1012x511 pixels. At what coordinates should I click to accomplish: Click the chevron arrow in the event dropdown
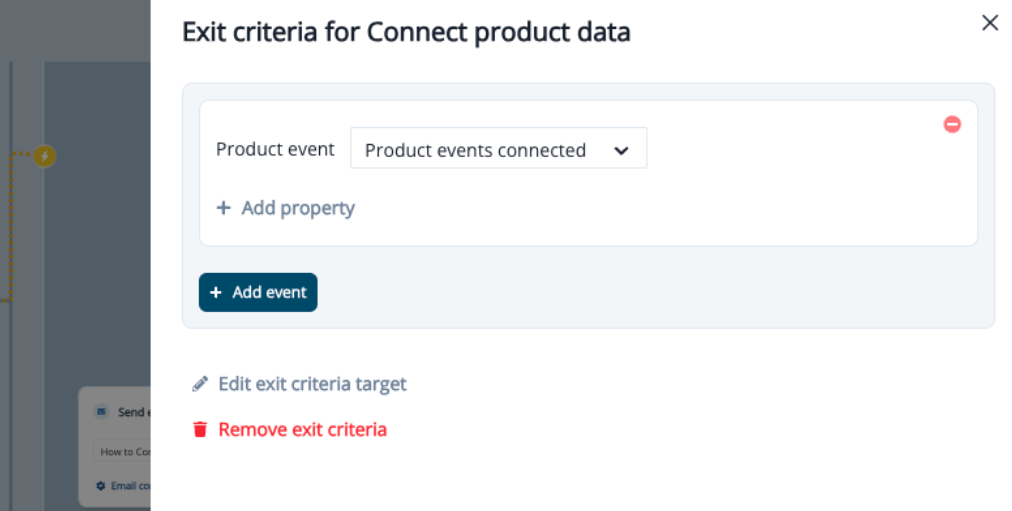(621, 150)
